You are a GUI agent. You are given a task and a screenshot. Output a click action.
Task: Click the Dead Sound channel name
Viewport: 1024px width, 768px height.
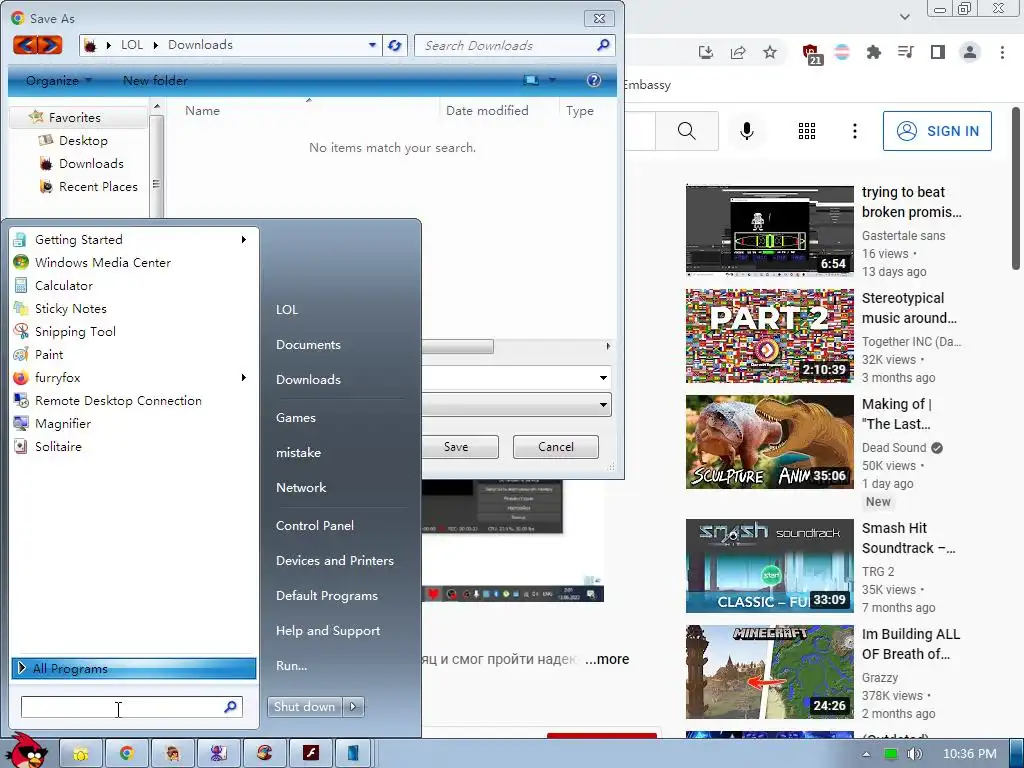tap(894, 447)
